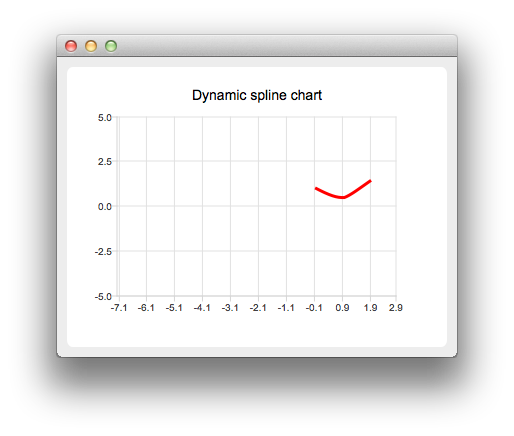514x436 pixels.
Task: Click the -4.1 x-axis label
Action: pos(202,308)
